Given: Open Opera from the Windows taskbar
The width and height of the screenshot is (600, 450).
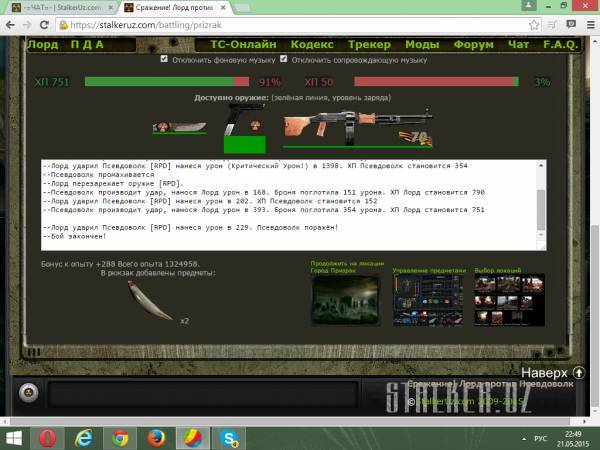Looking at the screenshot, I should pyautogui.click(x=46, y=437).
